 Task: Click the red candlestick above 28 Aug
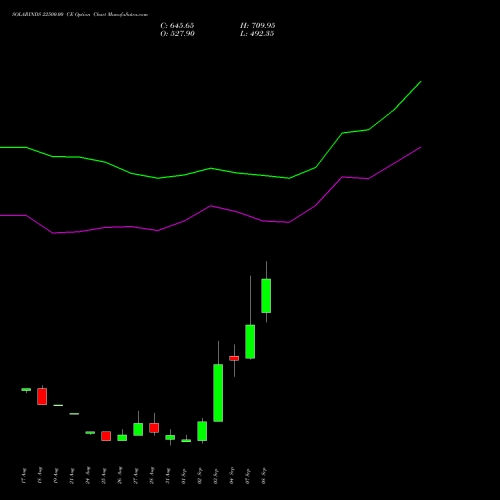tap(154, 428)
